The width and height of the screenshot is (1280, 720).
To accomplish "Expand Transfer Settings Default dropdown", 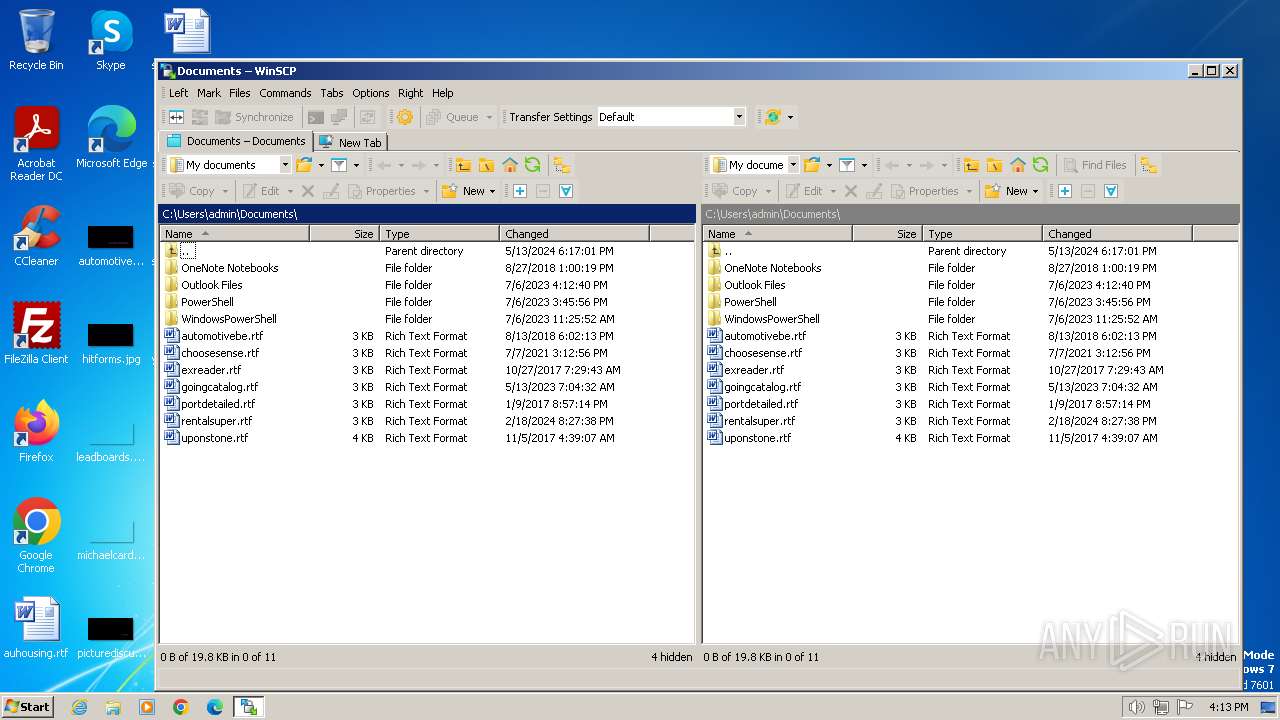I will [x=739, y=117].
